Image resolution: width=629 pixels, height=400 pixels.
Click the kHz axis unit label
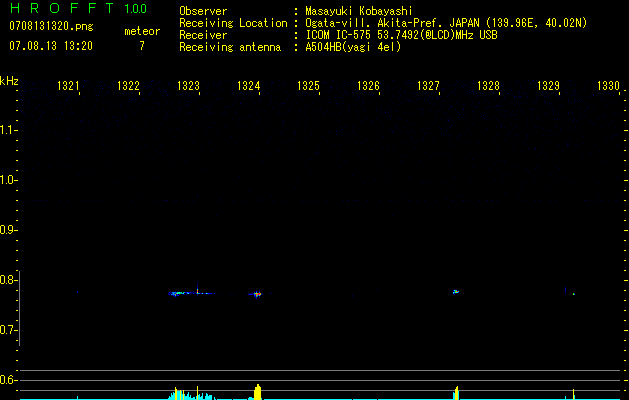pyautogui.click(x=9, y=81)
